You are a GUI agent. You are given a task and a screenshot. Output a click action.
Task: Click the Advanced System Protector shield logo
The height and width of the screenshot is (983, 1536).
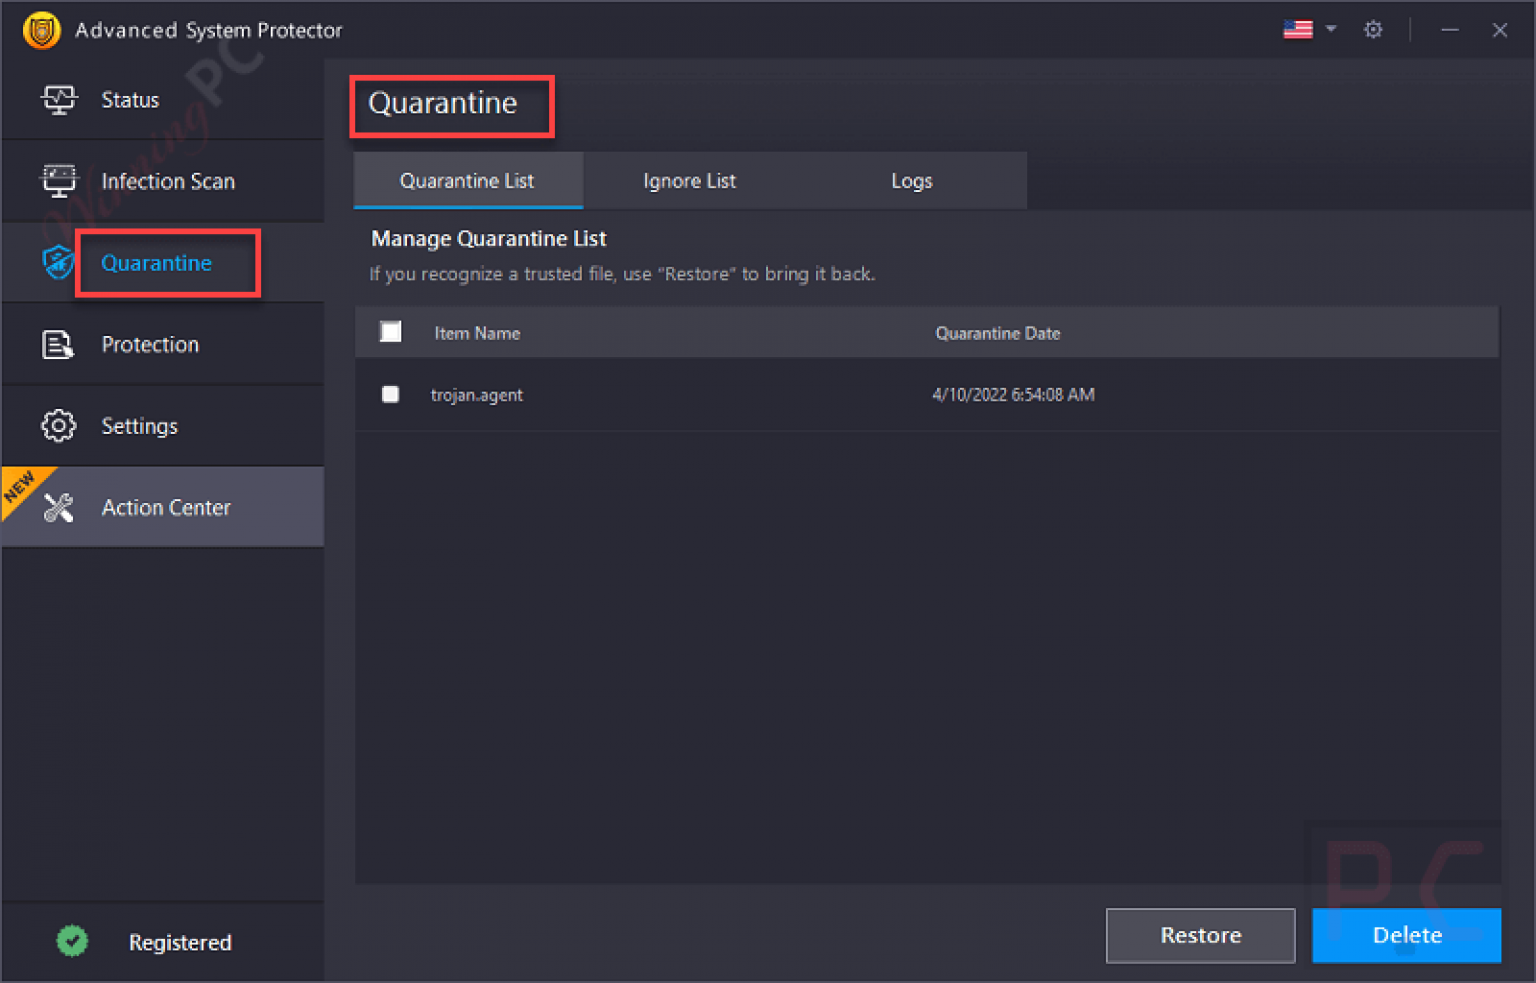click(41, 30)
